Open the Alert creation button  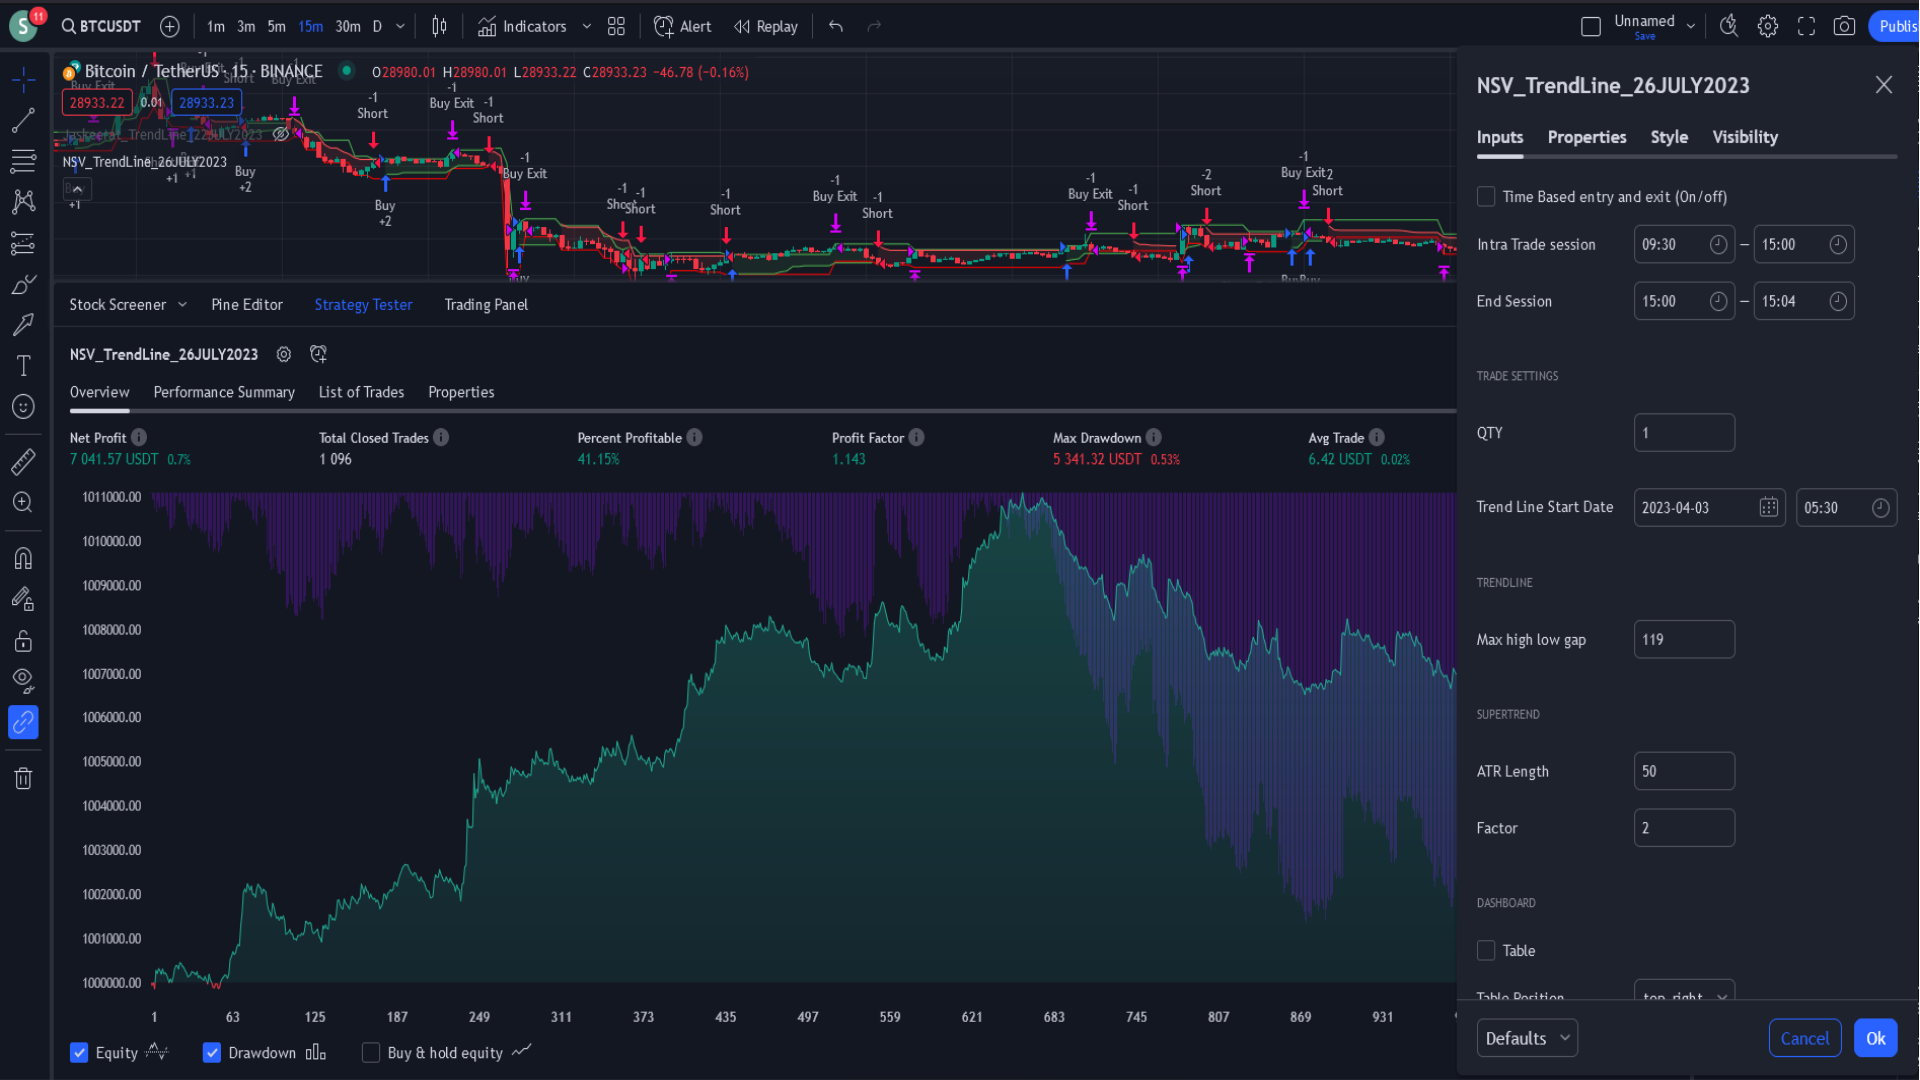[x=683, y=27]
